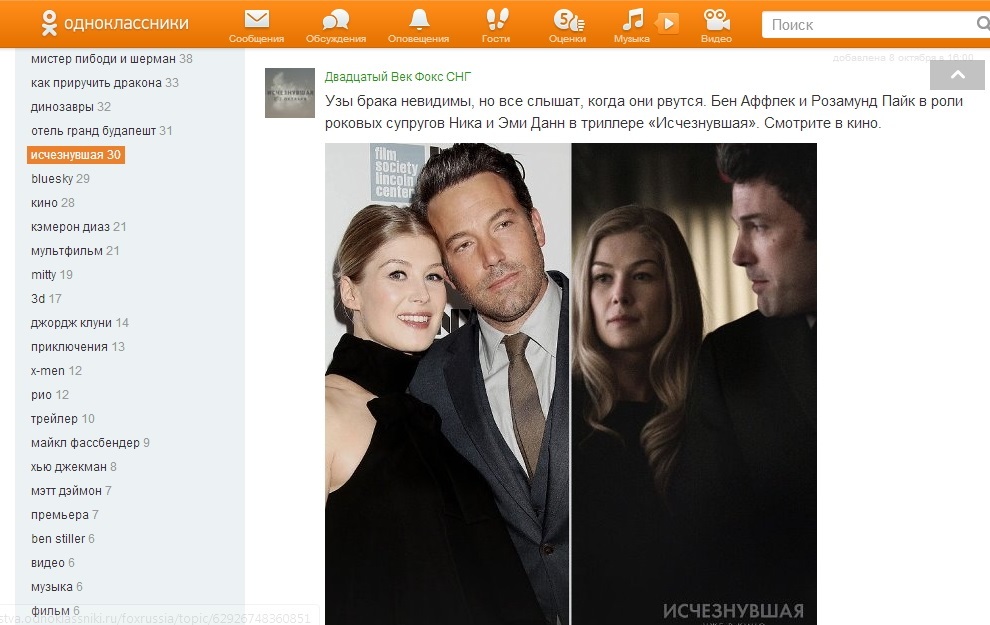Select tag премьера
This screenshot has height=625, width=990.
(x=65, y=515)
